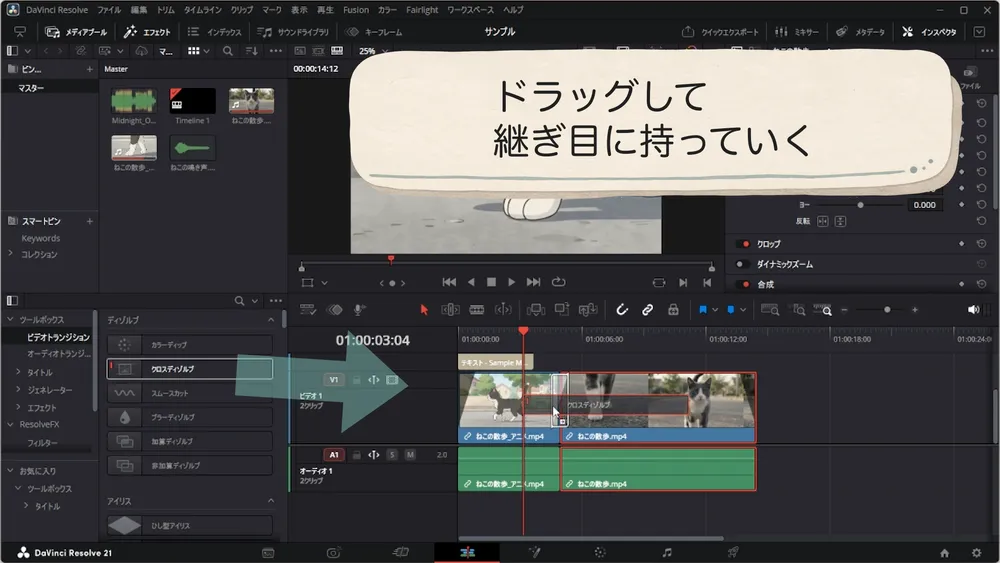This screenshot has height=563, width=1000.
Task: Open the Fusion menu
Action: (356, 10)
